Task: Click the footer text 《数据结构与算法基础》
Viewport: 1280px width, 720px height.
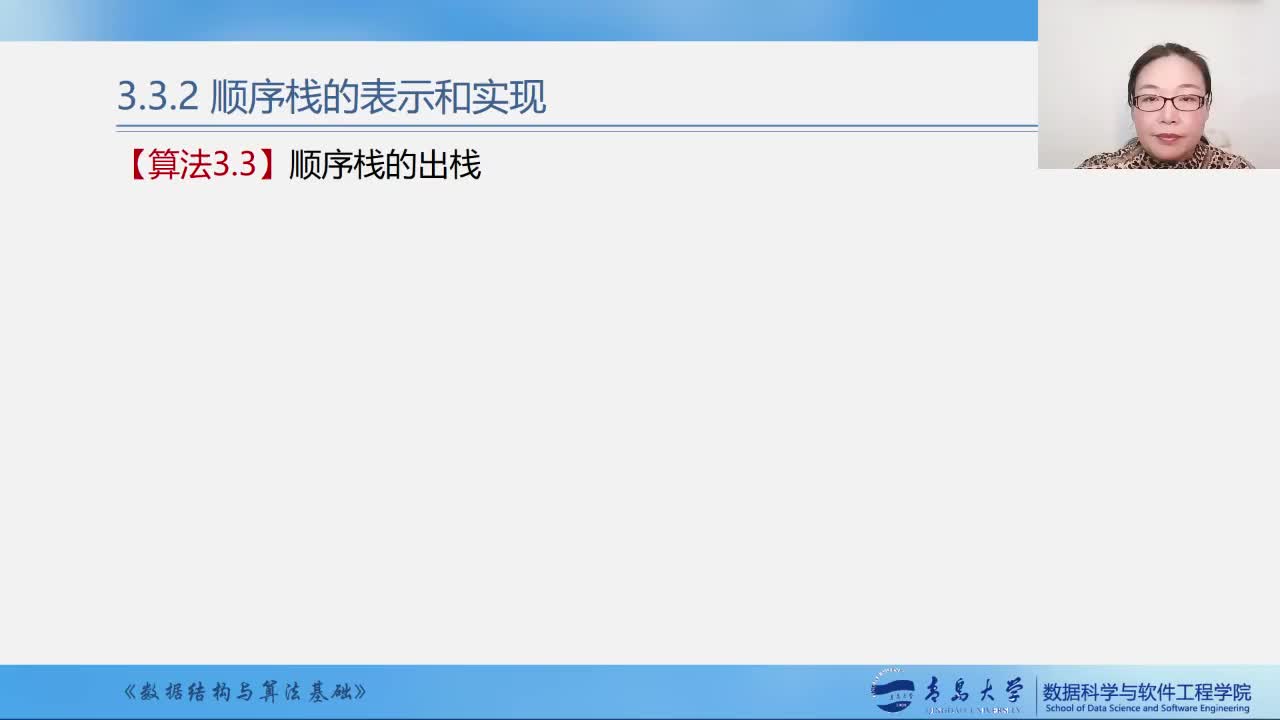Action: click(245, 692)
